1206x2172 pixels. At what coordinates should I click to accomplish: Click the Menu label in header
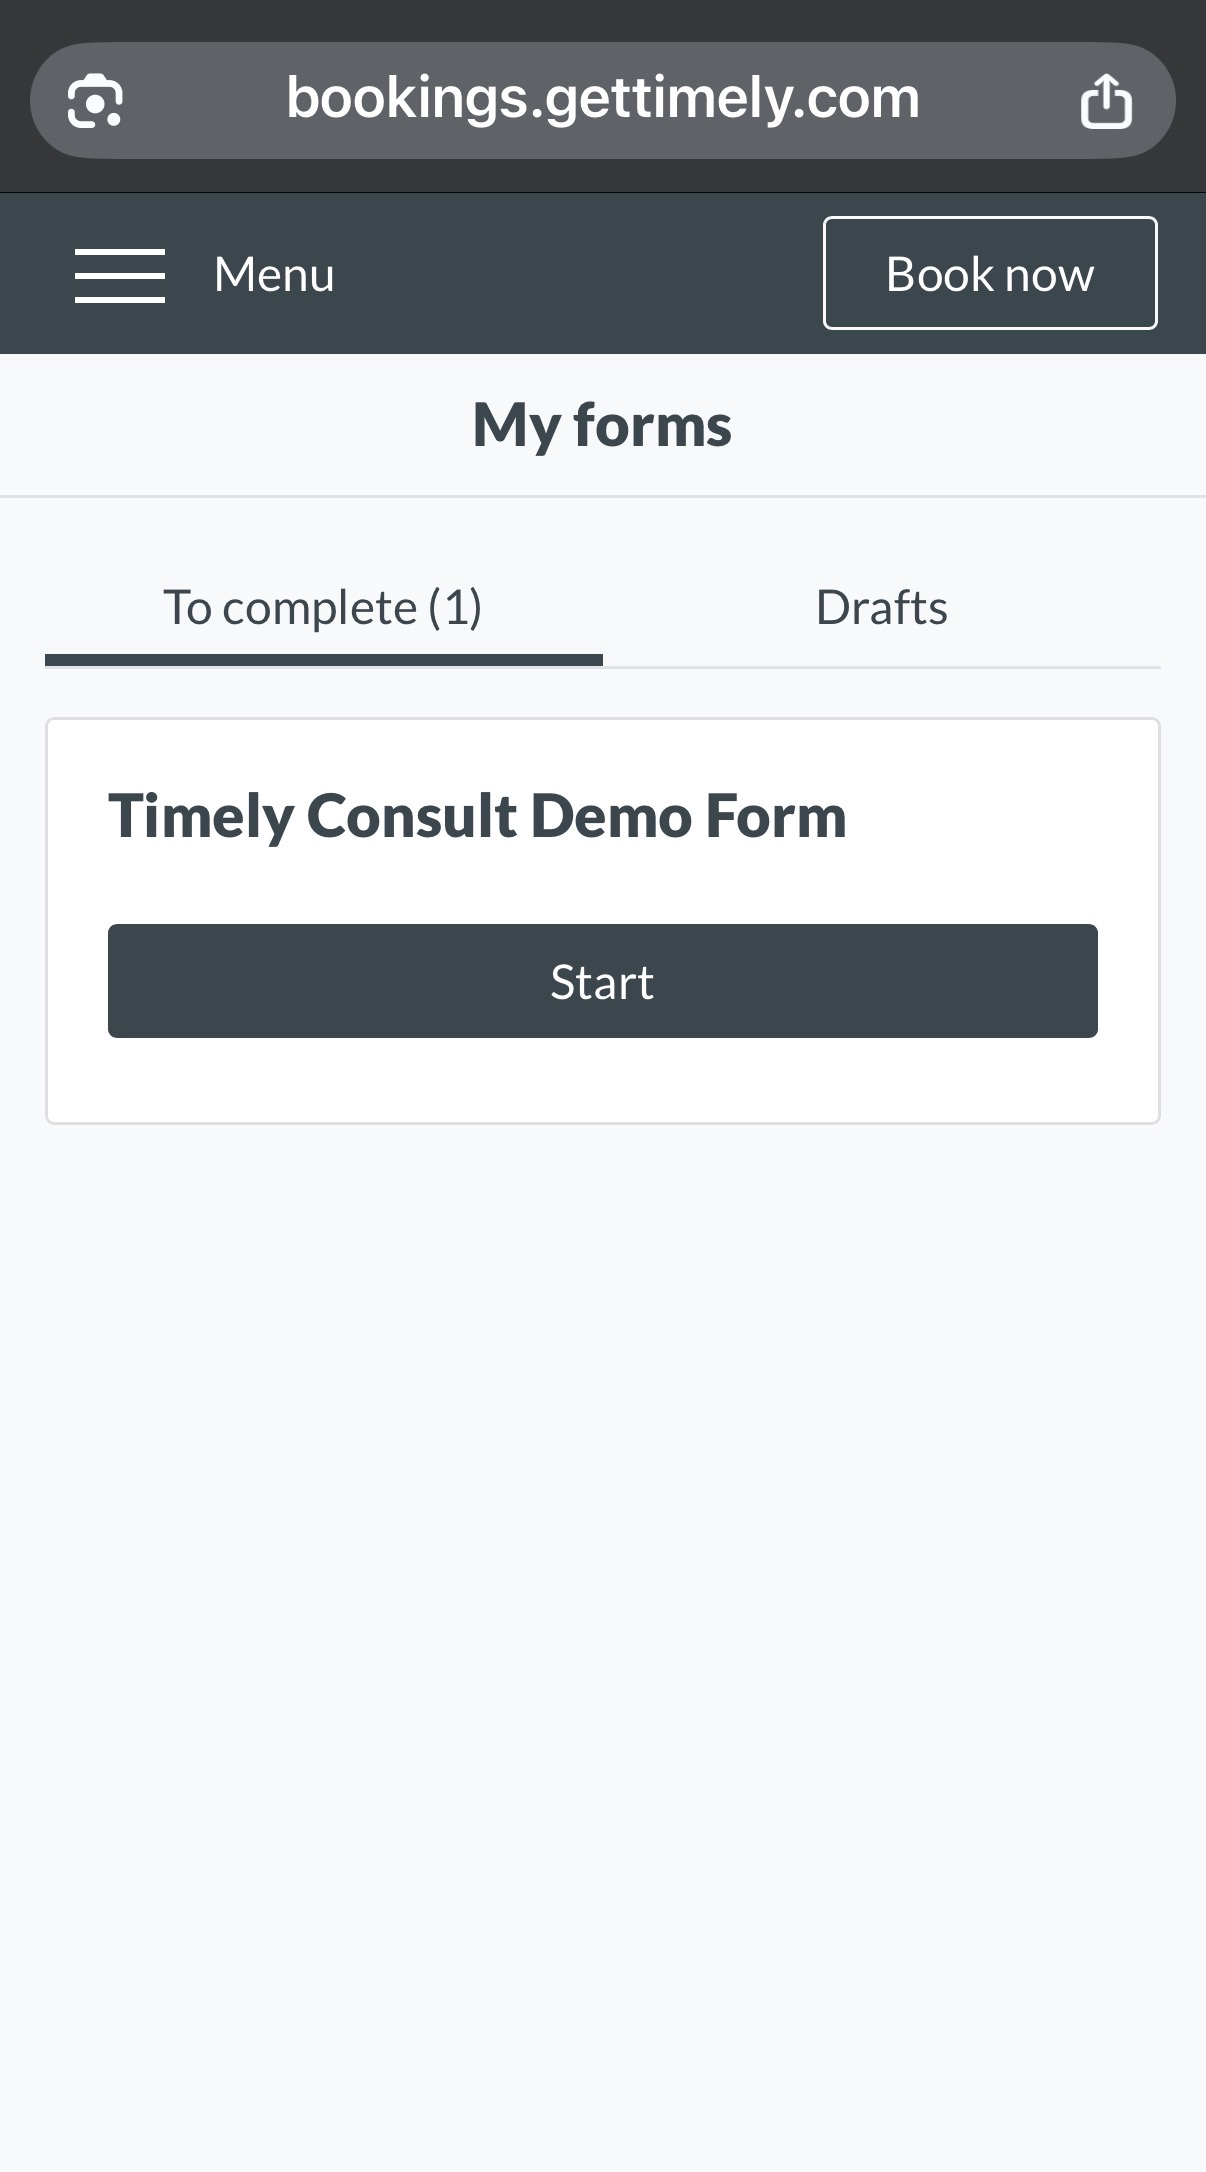coord(274,275)
